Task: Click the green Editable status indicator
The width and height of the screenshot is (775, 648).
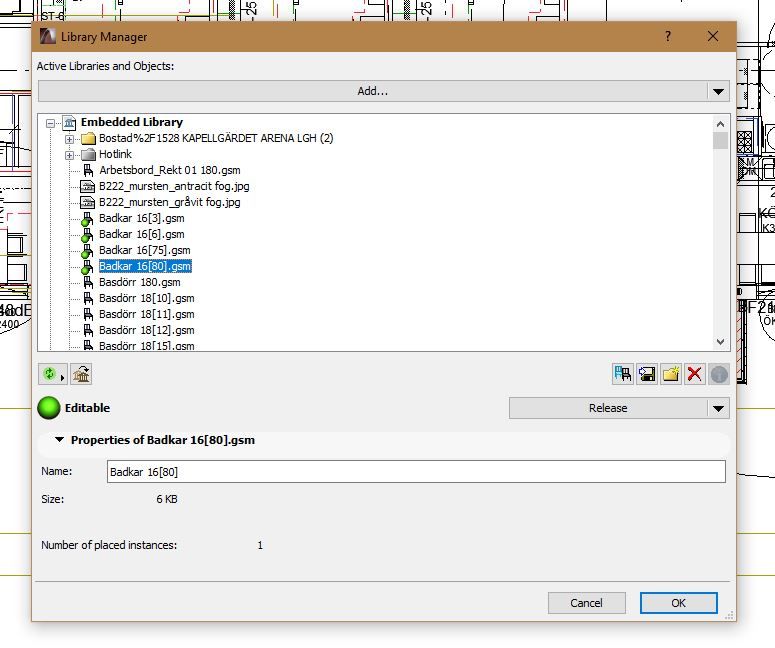Action: 48,408
